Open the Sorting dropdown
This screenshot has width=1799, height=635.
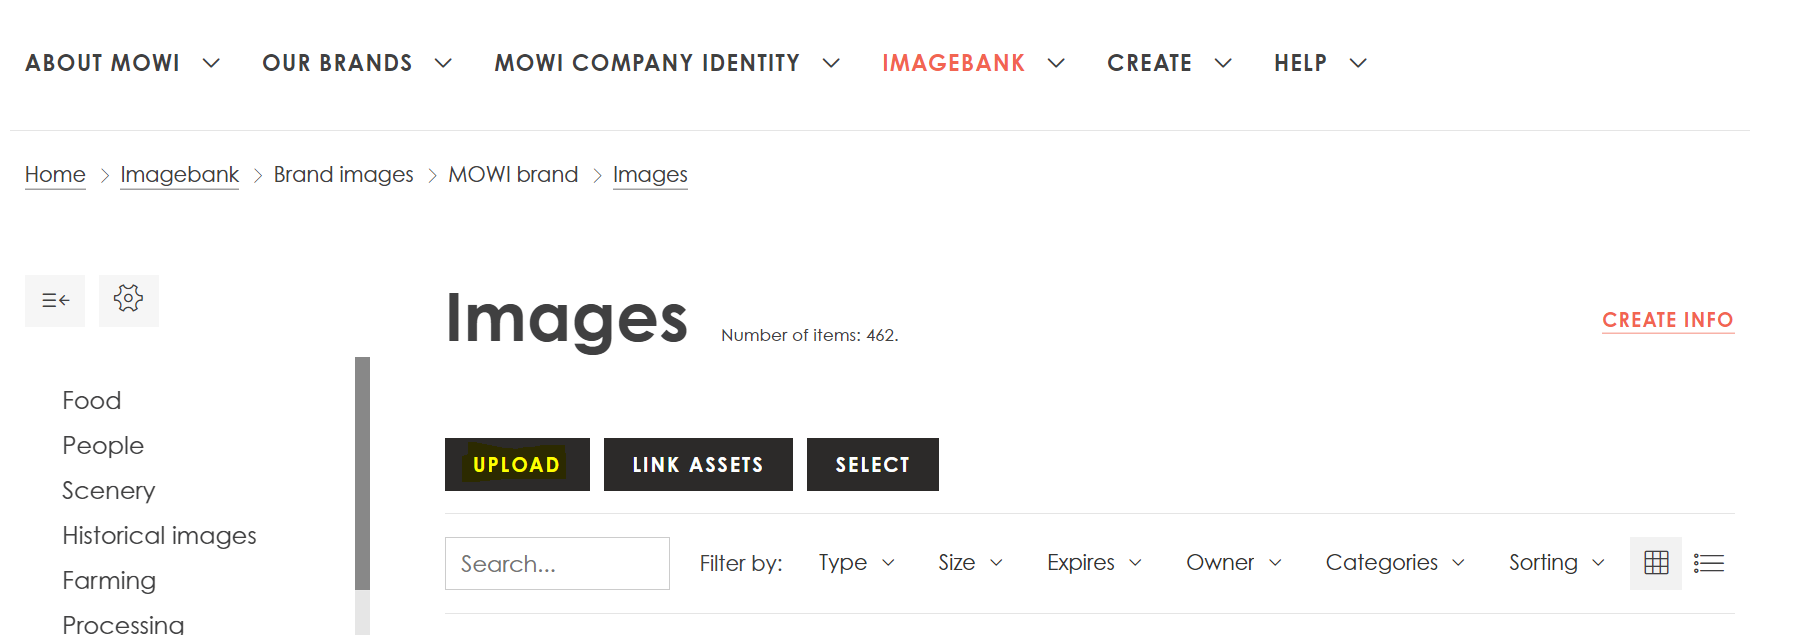1556,563
